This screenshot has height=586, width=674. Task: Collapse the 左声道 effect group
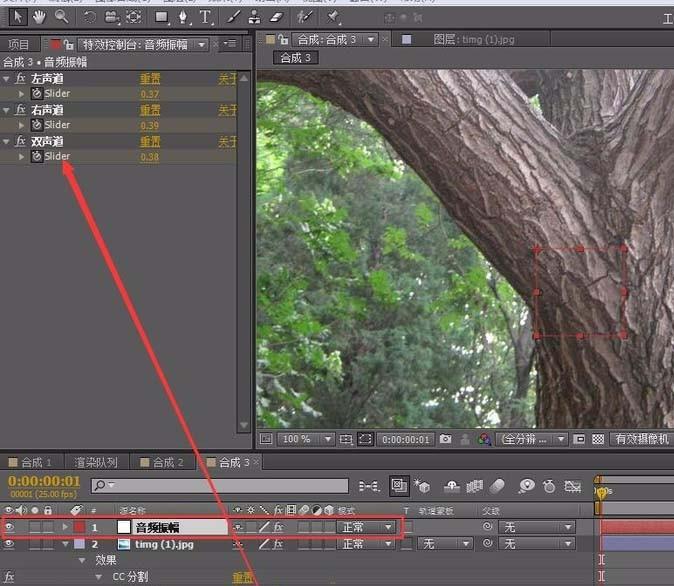click(x=7, y=79)
